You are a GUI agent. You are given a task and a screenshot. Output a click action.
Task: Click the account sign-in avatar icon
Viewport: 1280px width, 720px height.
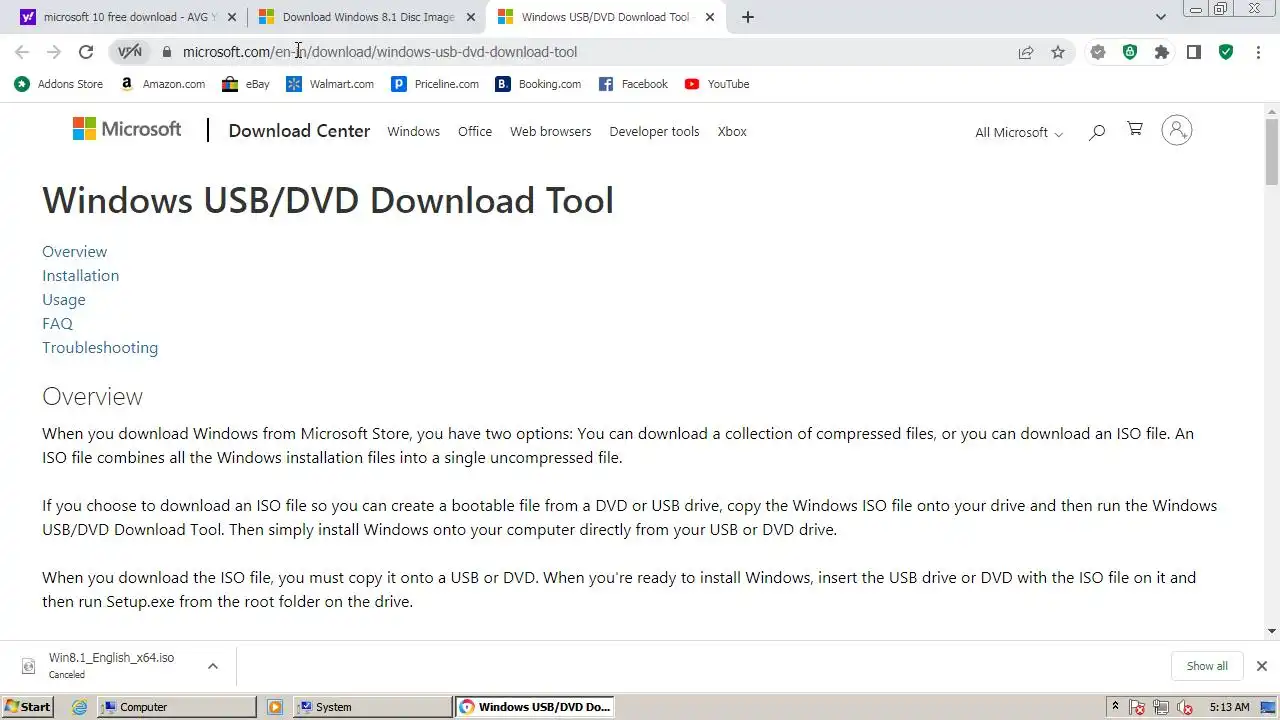pos(1177,130)
